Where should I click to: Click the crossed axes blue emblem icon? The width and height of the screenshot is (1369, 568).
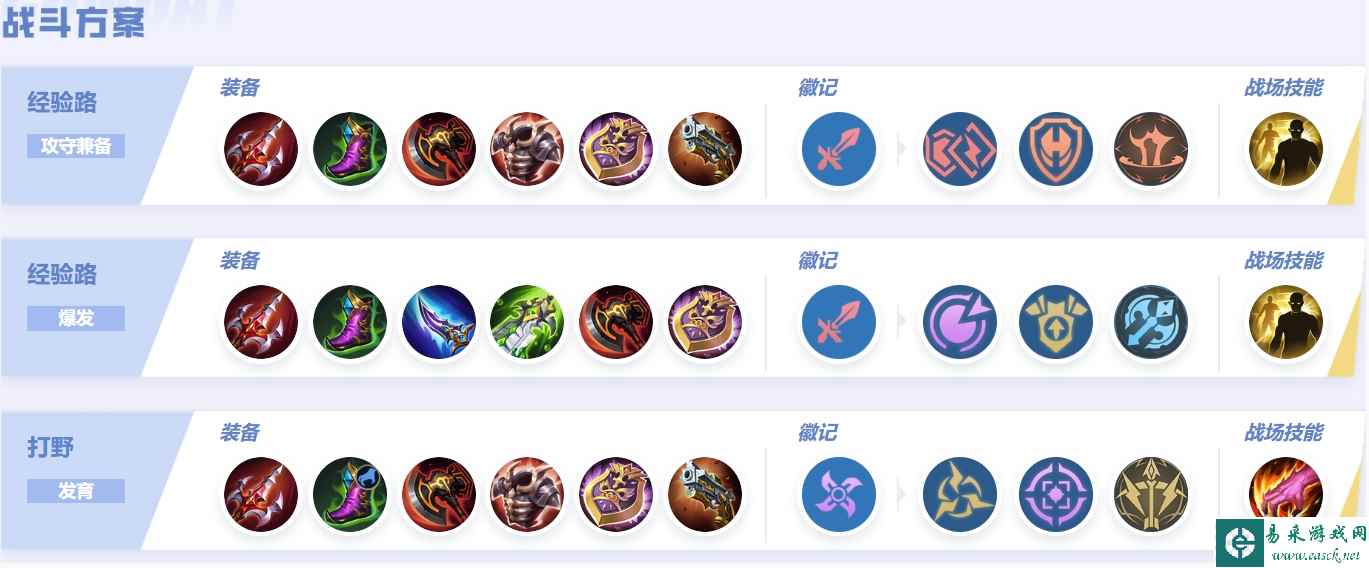click(1150, 322)
